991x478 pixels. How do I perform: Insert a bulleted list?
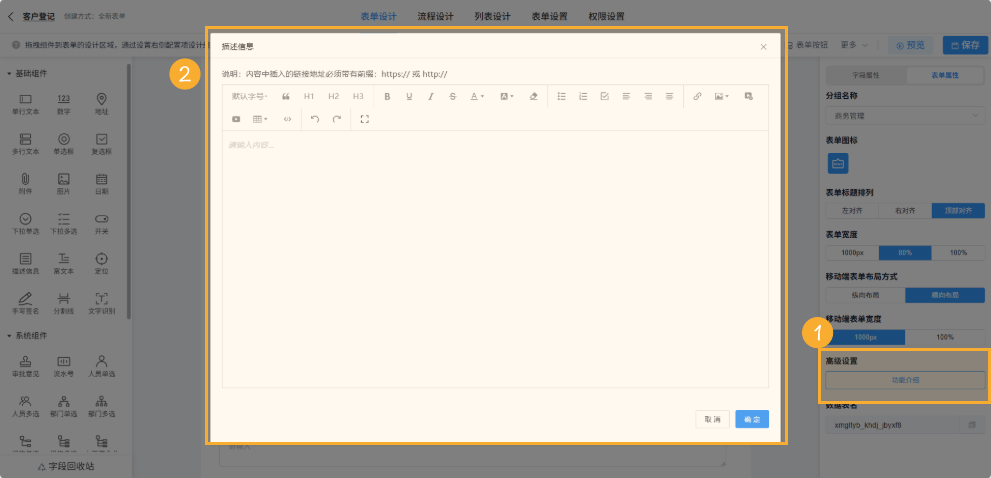561,96
